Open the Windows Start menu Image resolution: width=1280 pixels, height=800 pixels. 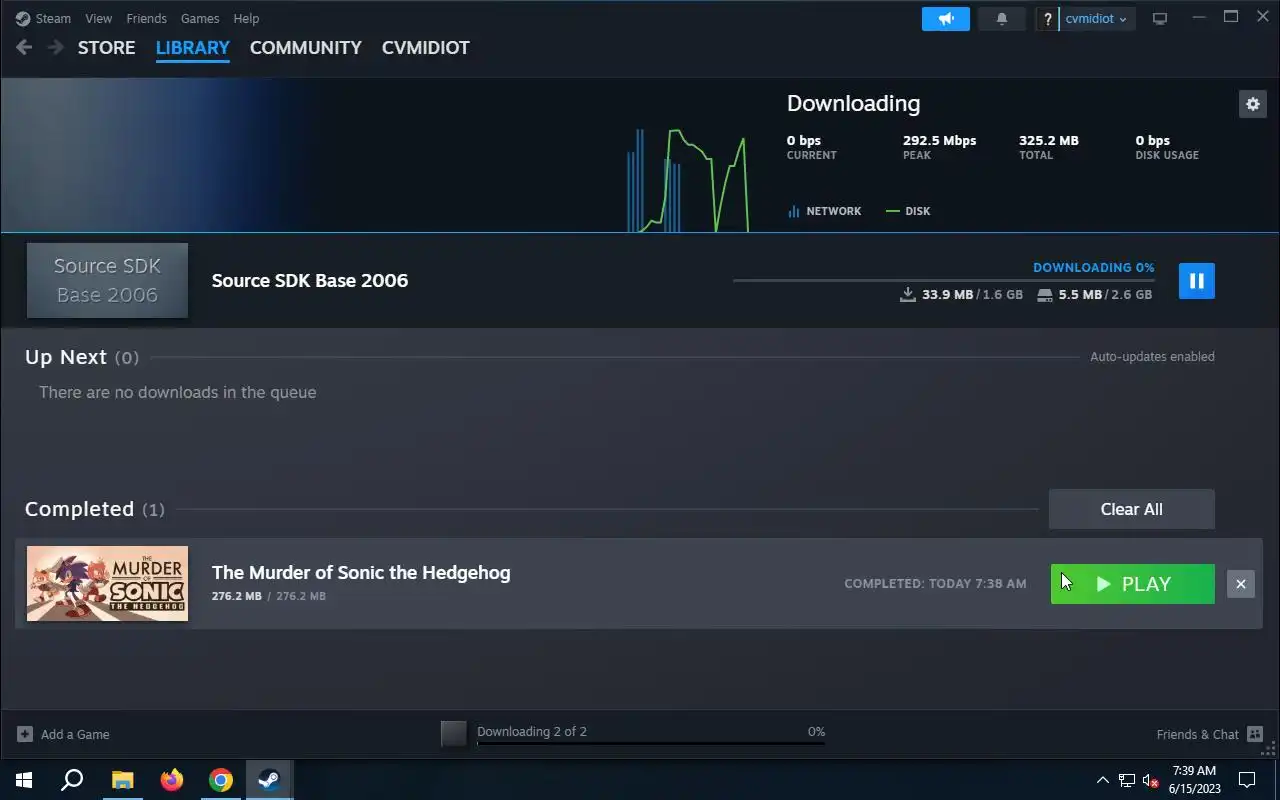(24, 780)
